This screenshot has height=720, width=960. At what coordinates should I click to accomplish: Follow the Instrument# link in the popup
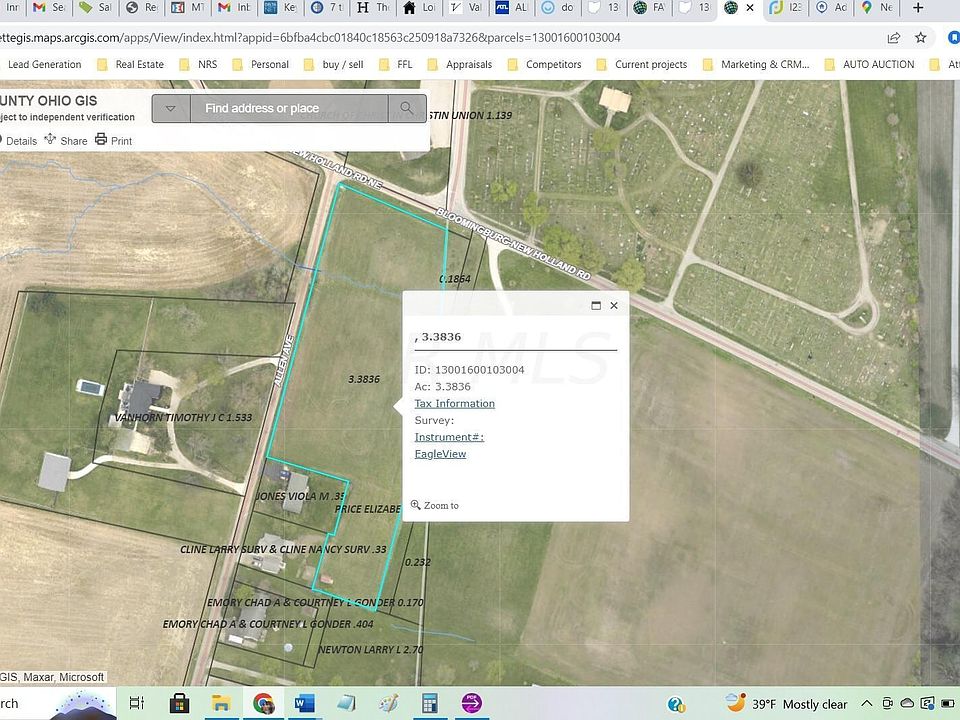click(449, 437)
